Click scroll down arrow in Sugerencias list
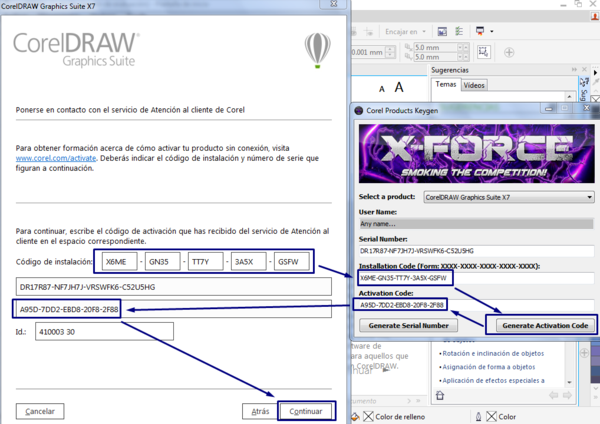 (569, 382)
